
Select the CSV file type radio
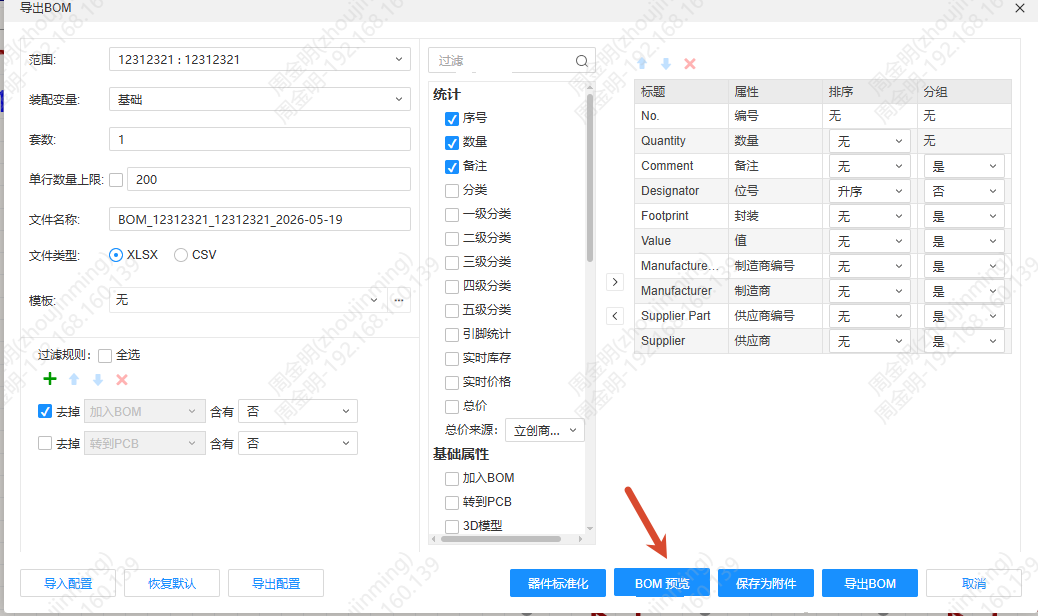(181, 255)
